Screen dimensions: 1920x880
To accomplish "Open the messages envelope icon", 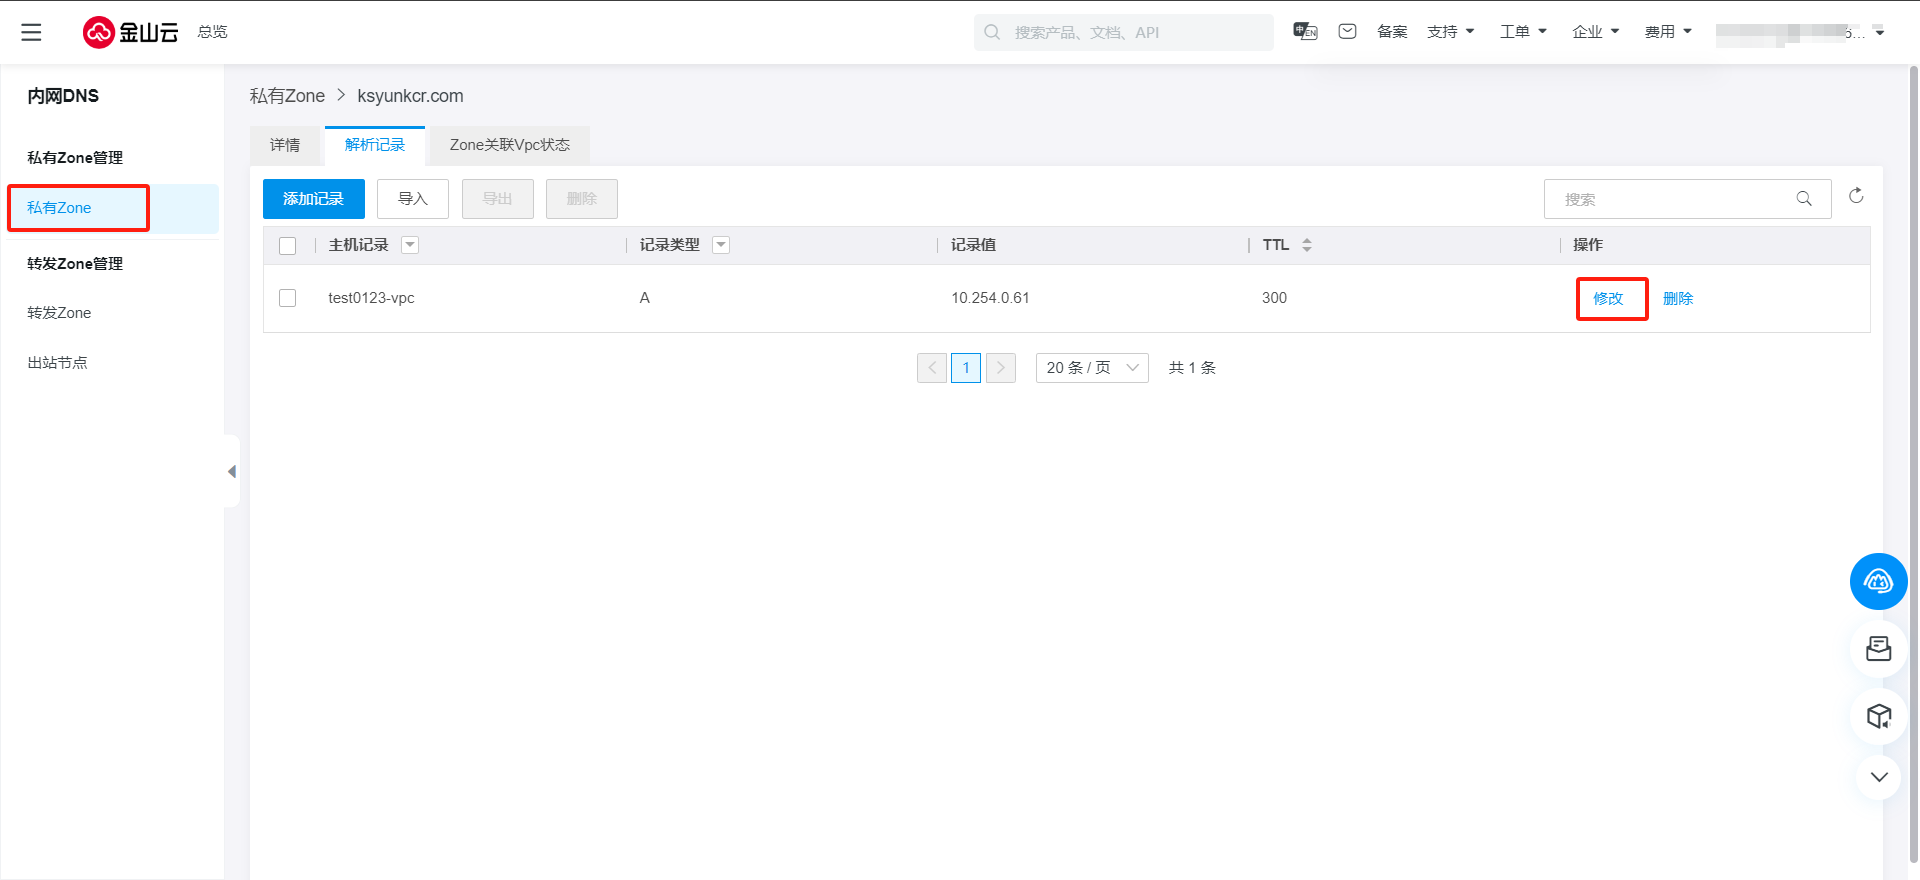I will (x=1347, y=31).
